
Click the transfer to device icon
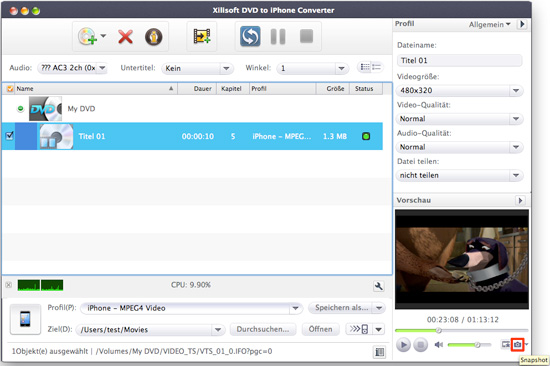click(359, 329)
